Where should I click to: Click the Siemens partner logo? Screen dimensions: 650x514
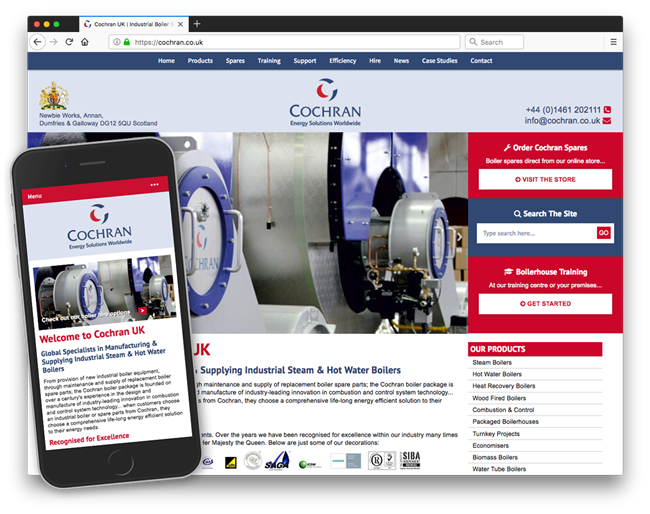[x=346, y=461]
